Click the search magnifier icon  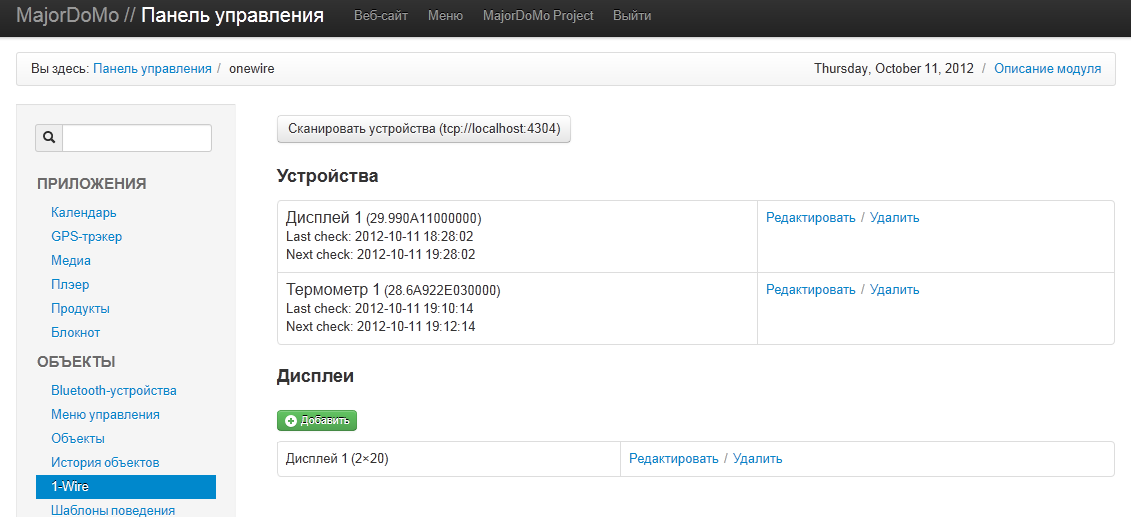49,138
